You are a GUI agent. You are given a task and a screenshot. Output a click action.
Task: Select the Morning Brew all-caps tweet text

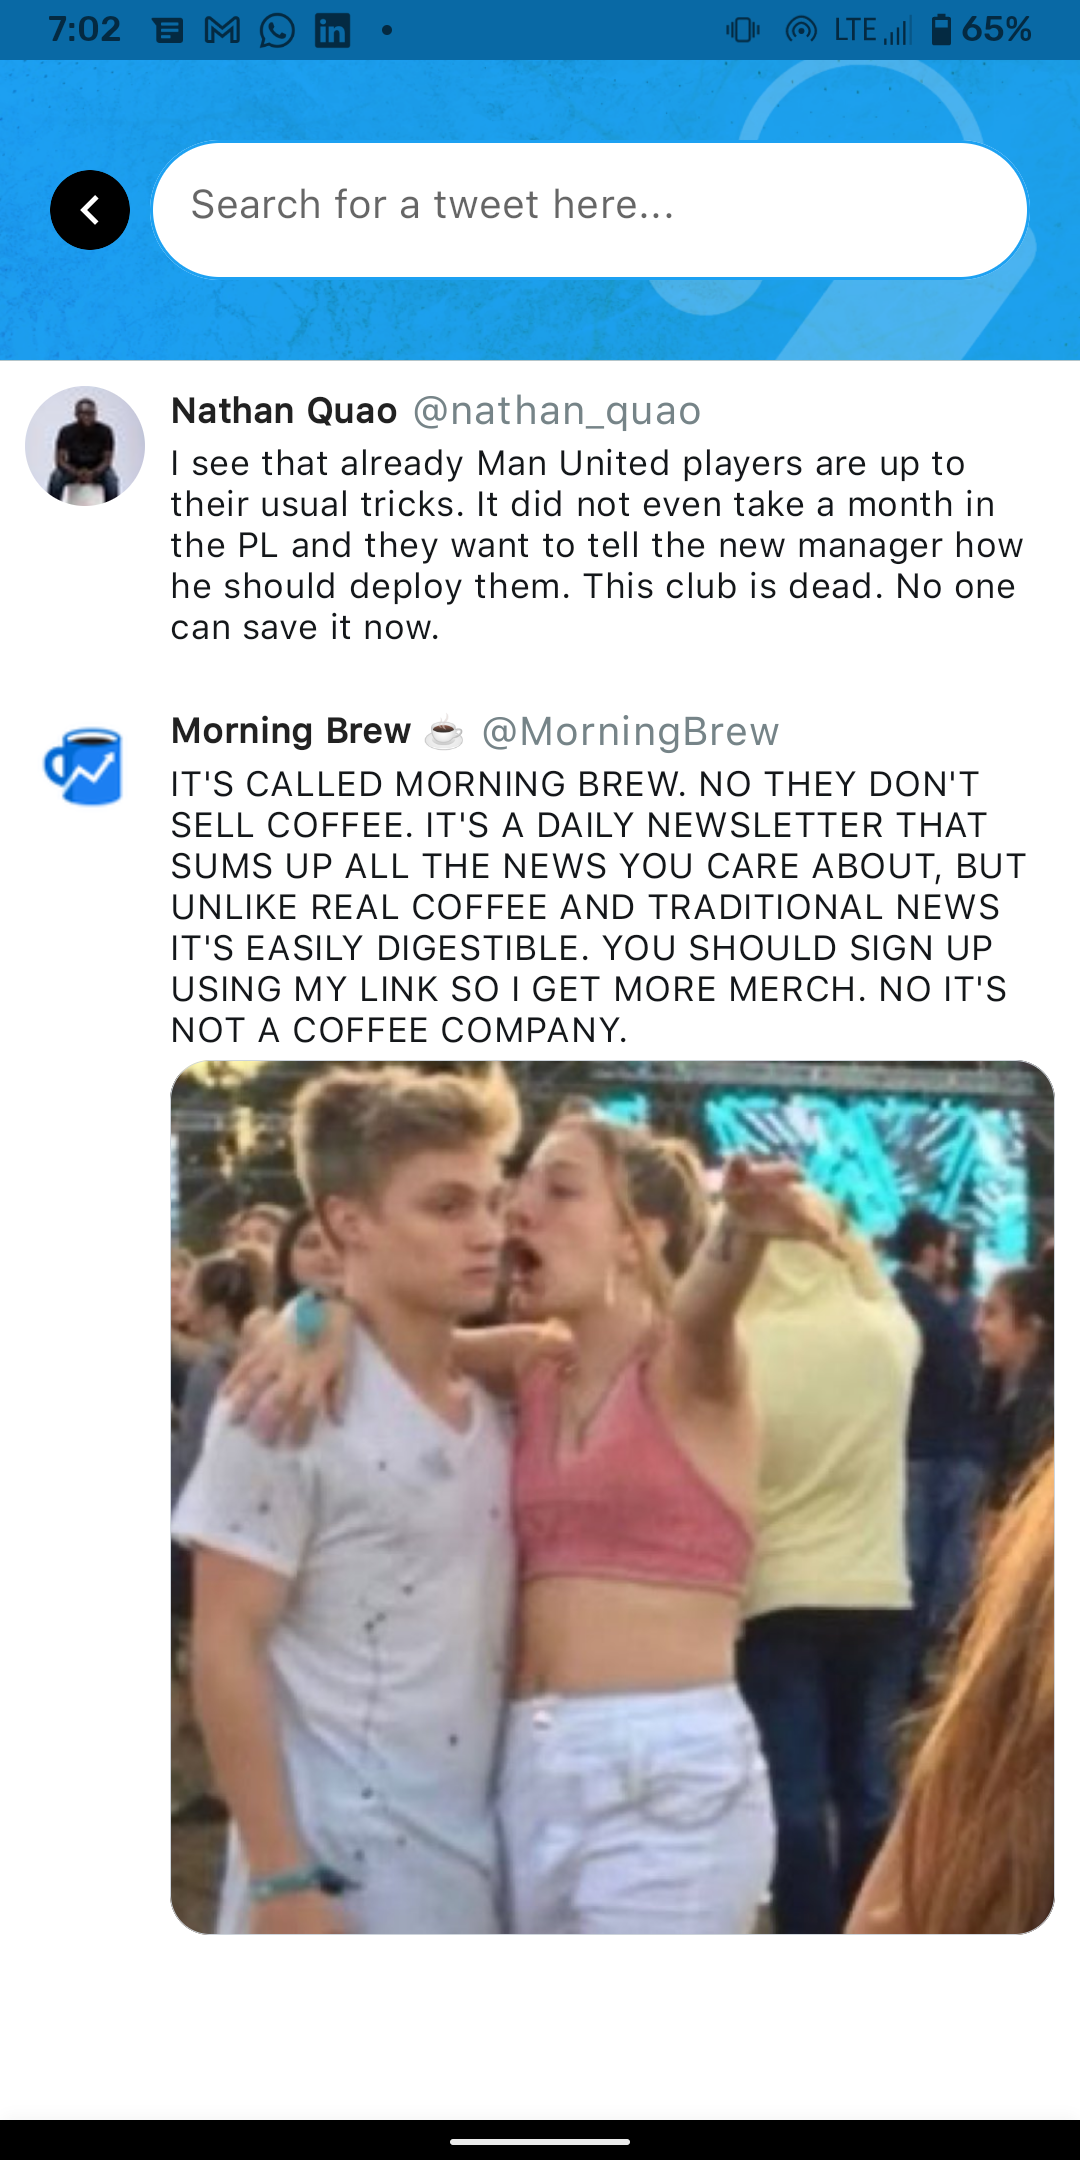(x=598, y=907)
